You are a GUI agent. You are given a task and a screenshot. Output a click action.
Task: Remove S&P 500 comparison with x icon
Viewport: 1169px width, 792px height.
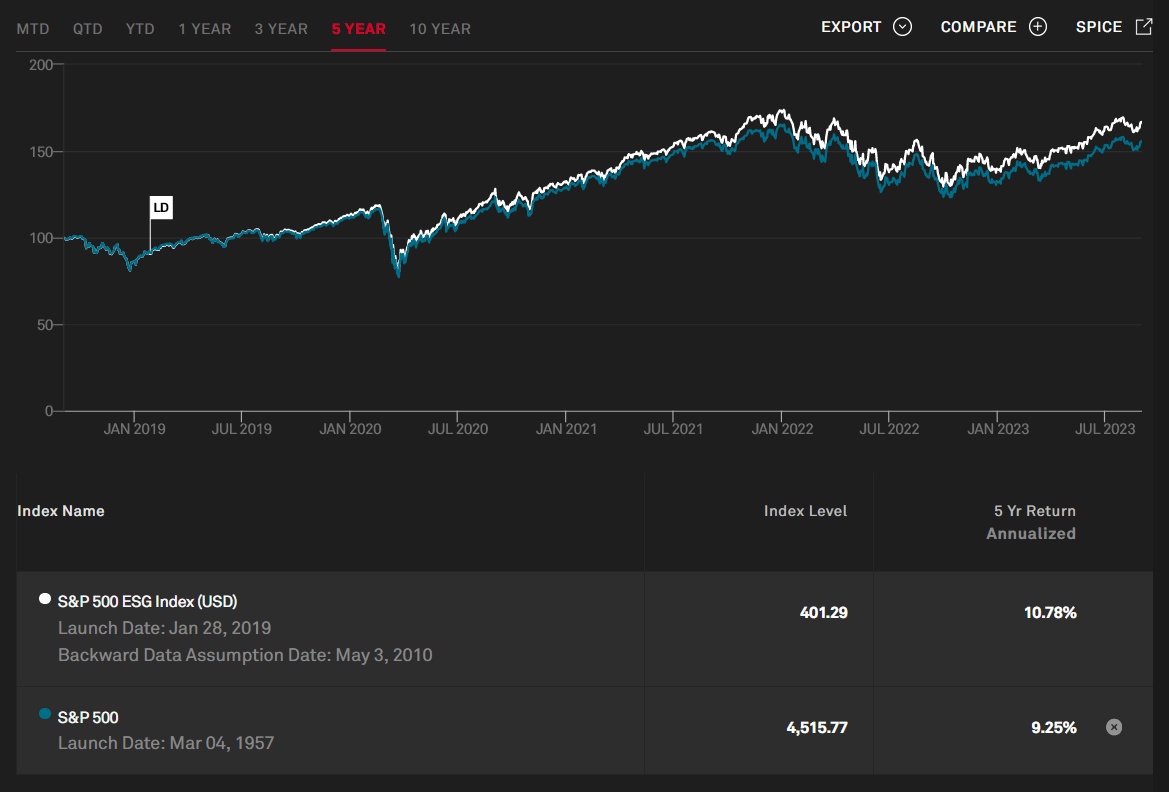1114,727
